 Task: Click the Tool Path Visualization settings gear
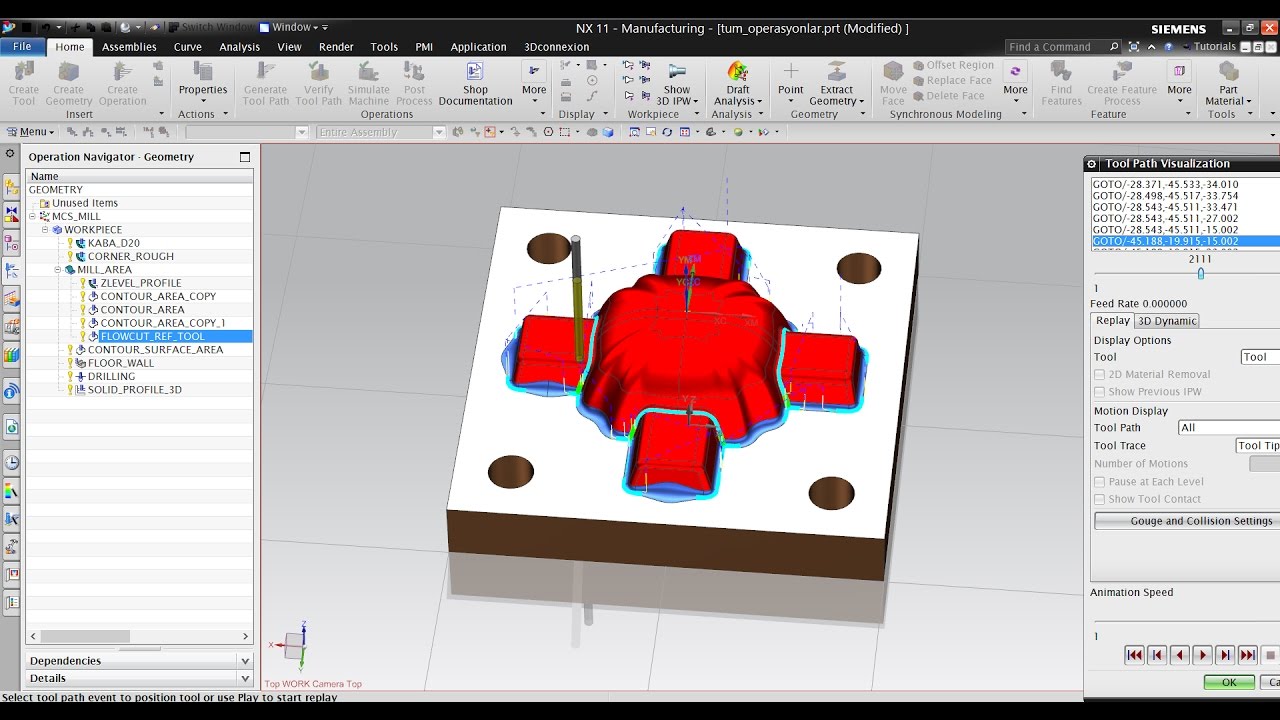(1093, 164)
